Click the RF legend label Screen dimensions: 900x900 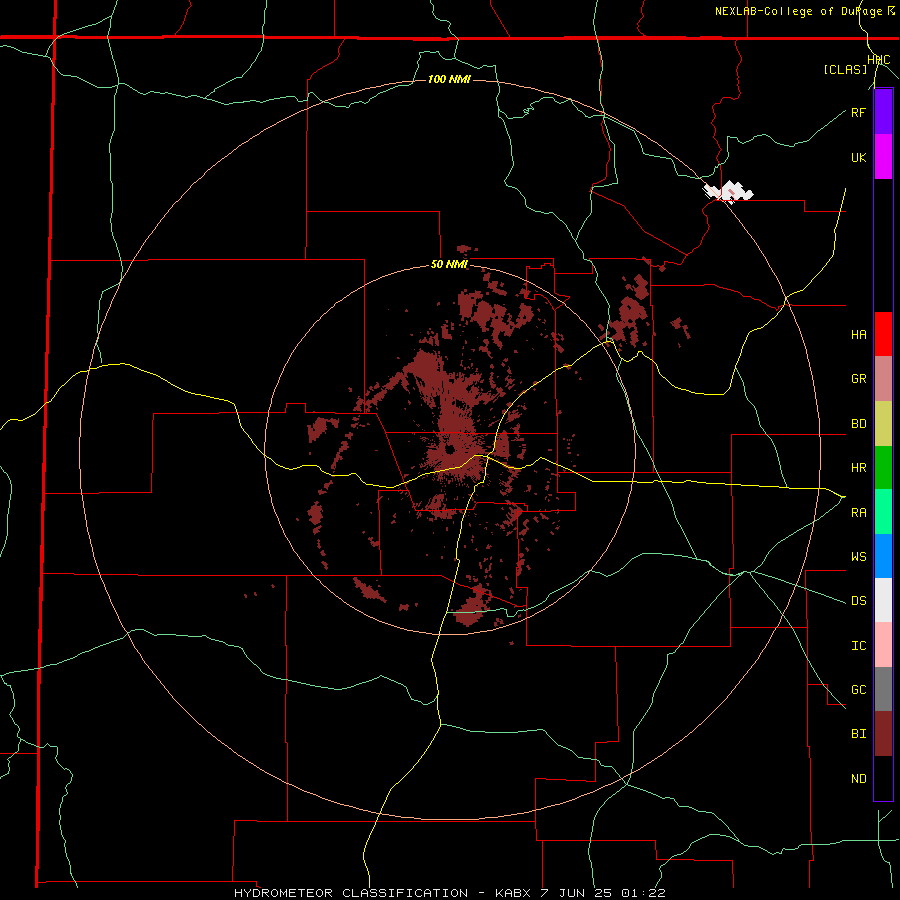point(858,112)
